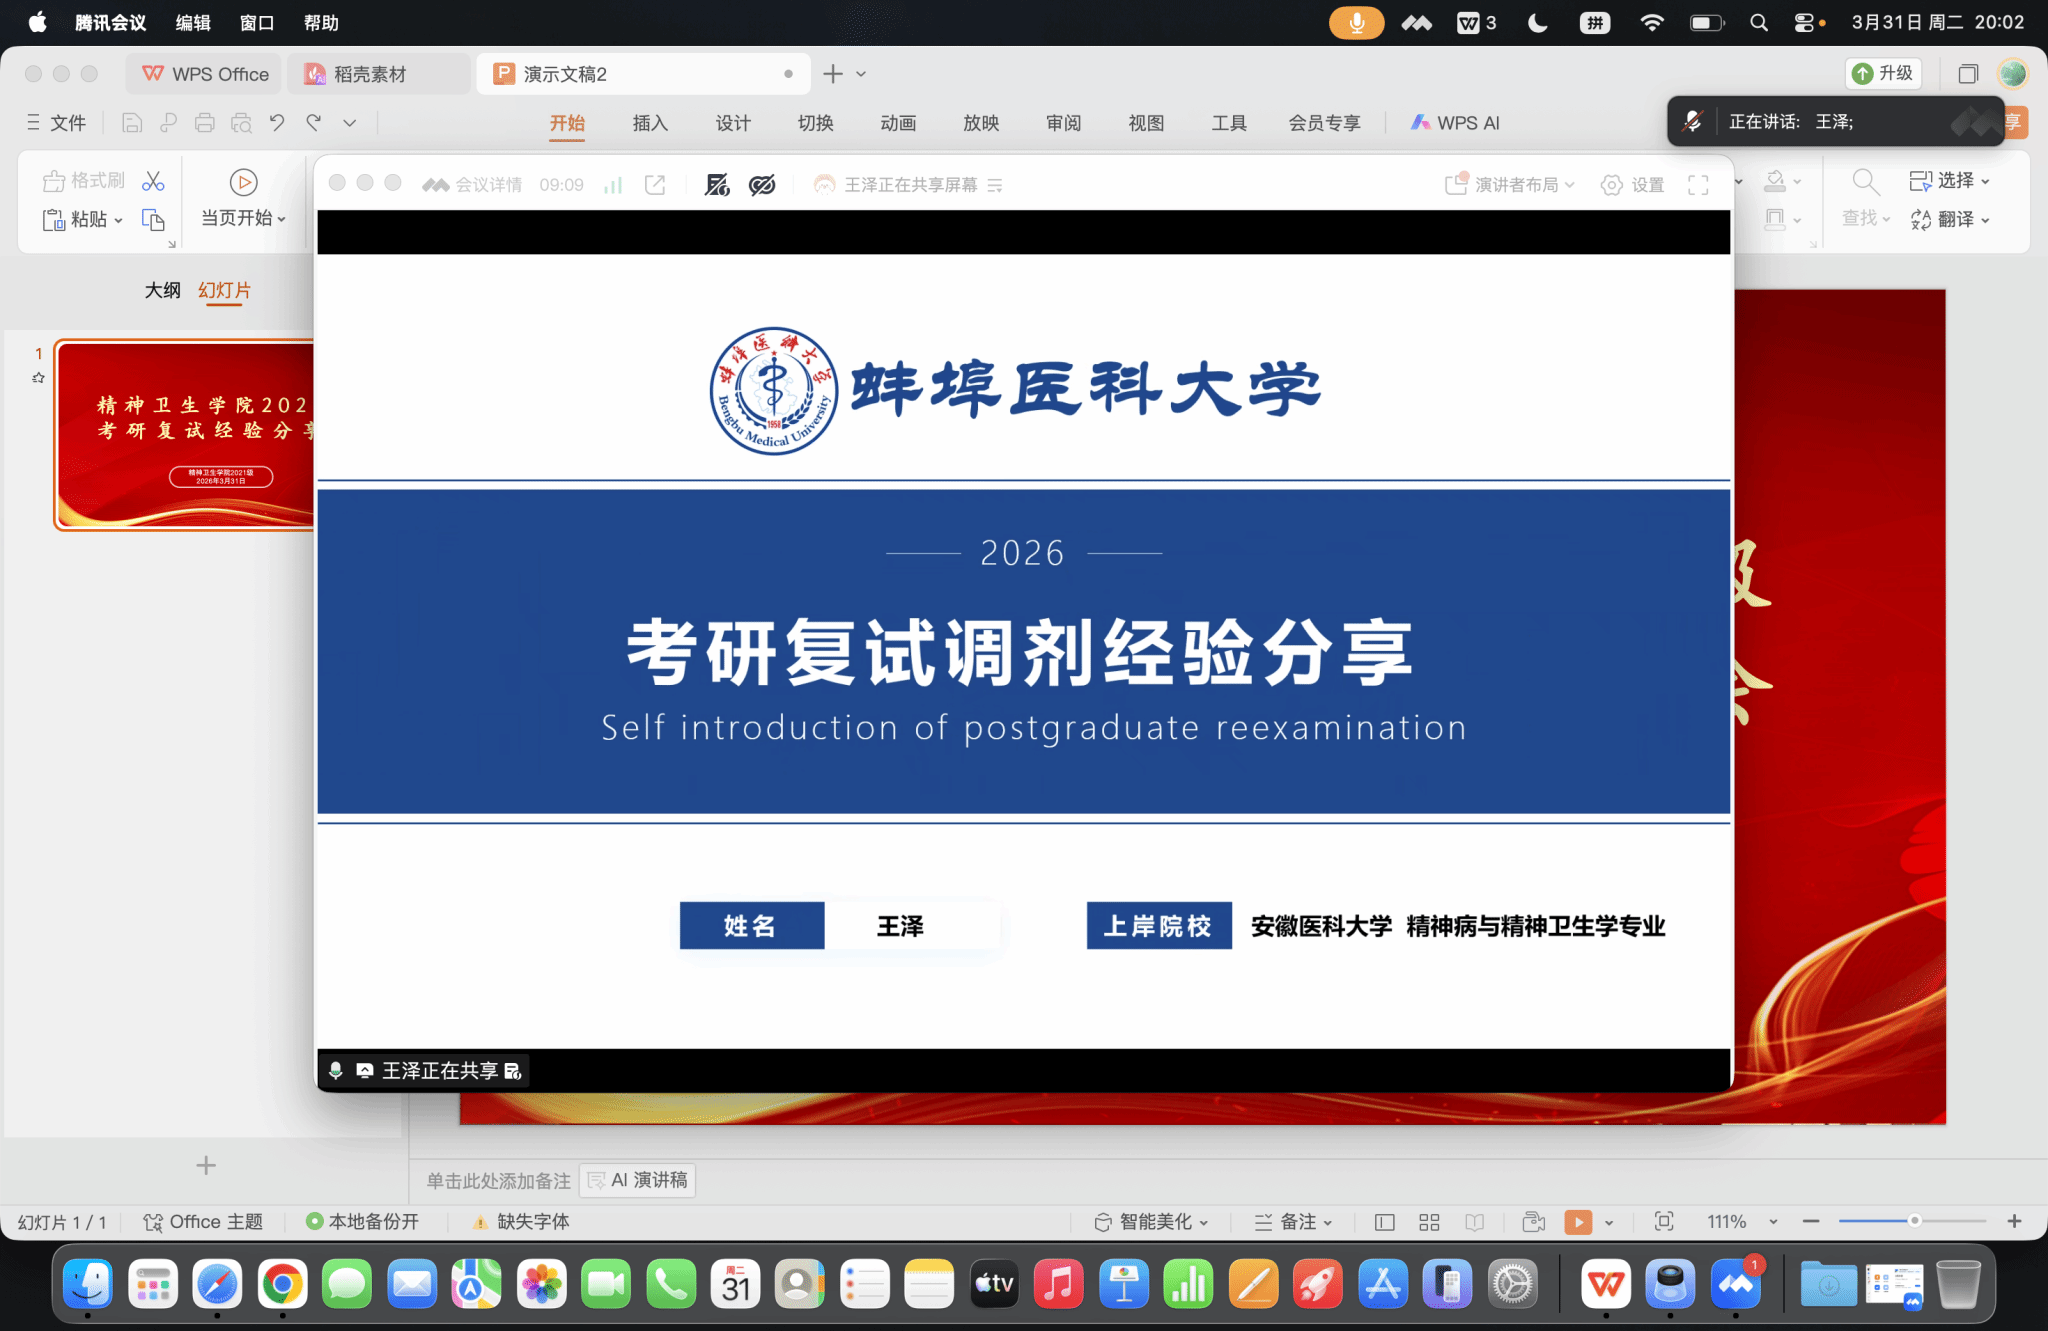Click the AI 演讲稿 button

coord(638,1181)
